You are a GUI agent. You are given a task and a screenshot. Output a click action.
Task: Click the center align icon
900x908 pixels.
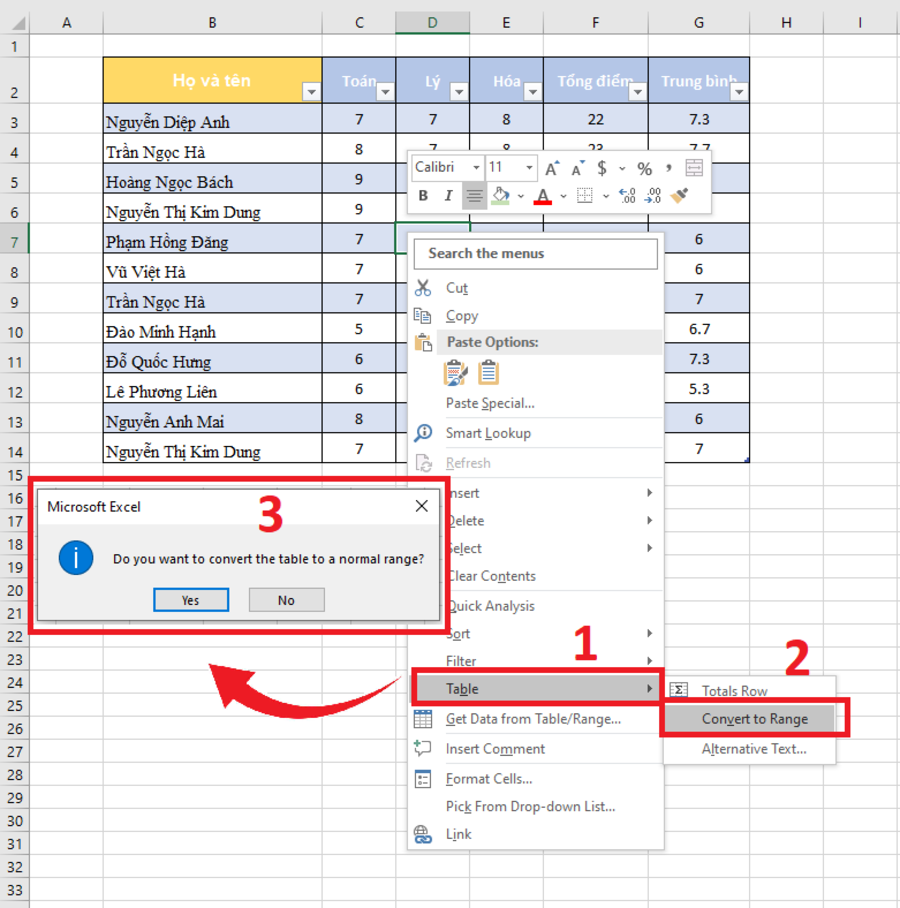[474, 196]
